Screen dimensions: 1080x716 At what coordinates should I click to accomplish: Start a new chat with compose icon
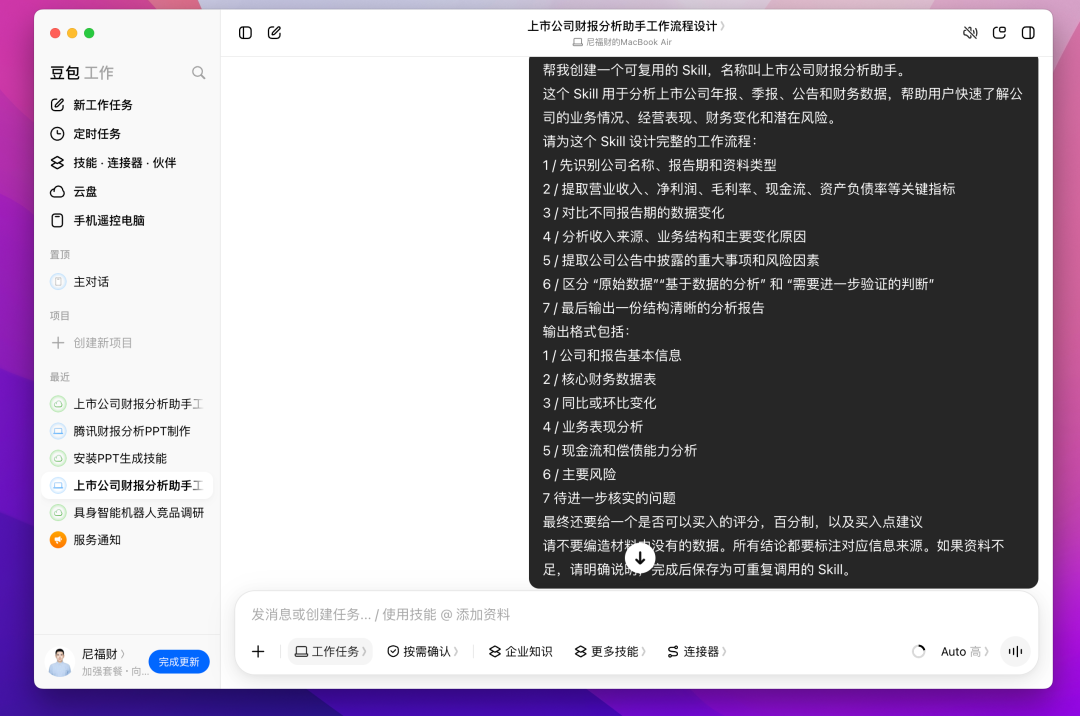coord(274,32)
